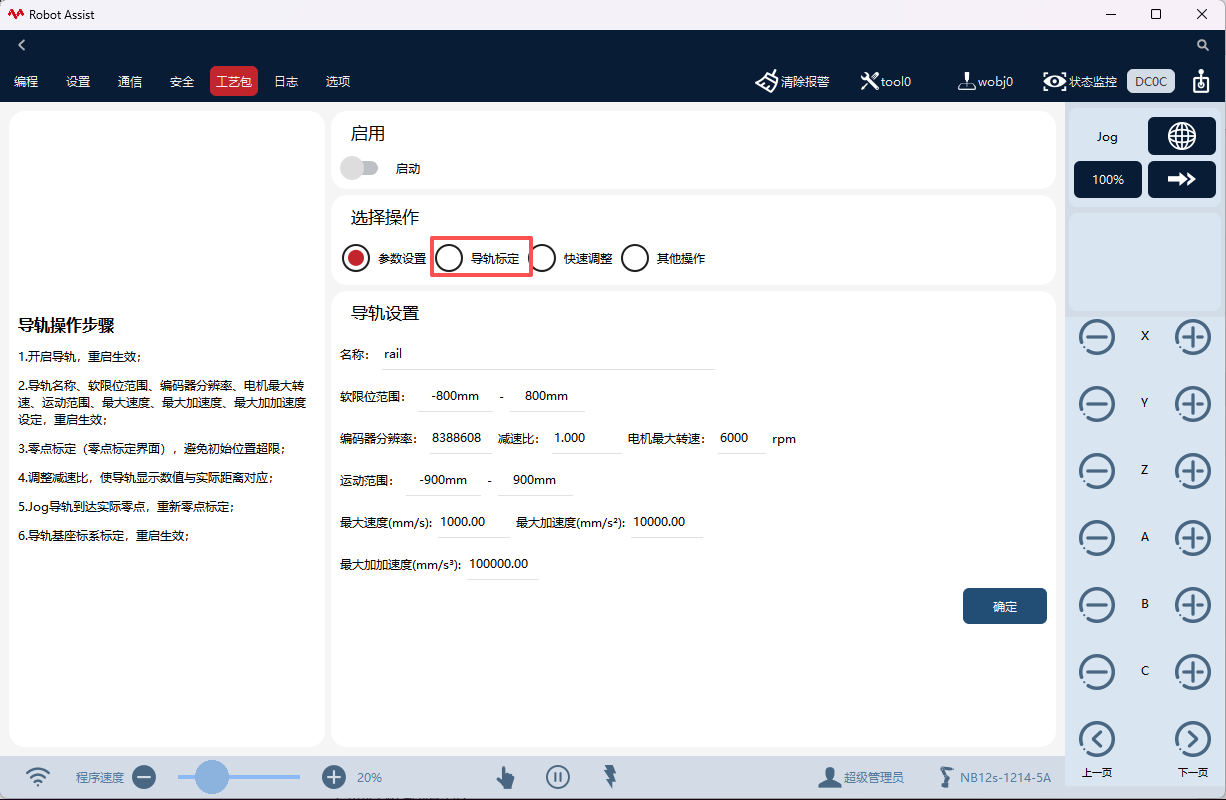Click the back chevron at top left
Image resolution: width=1226 pixels, height=800 pixels.
coord(21,44)
